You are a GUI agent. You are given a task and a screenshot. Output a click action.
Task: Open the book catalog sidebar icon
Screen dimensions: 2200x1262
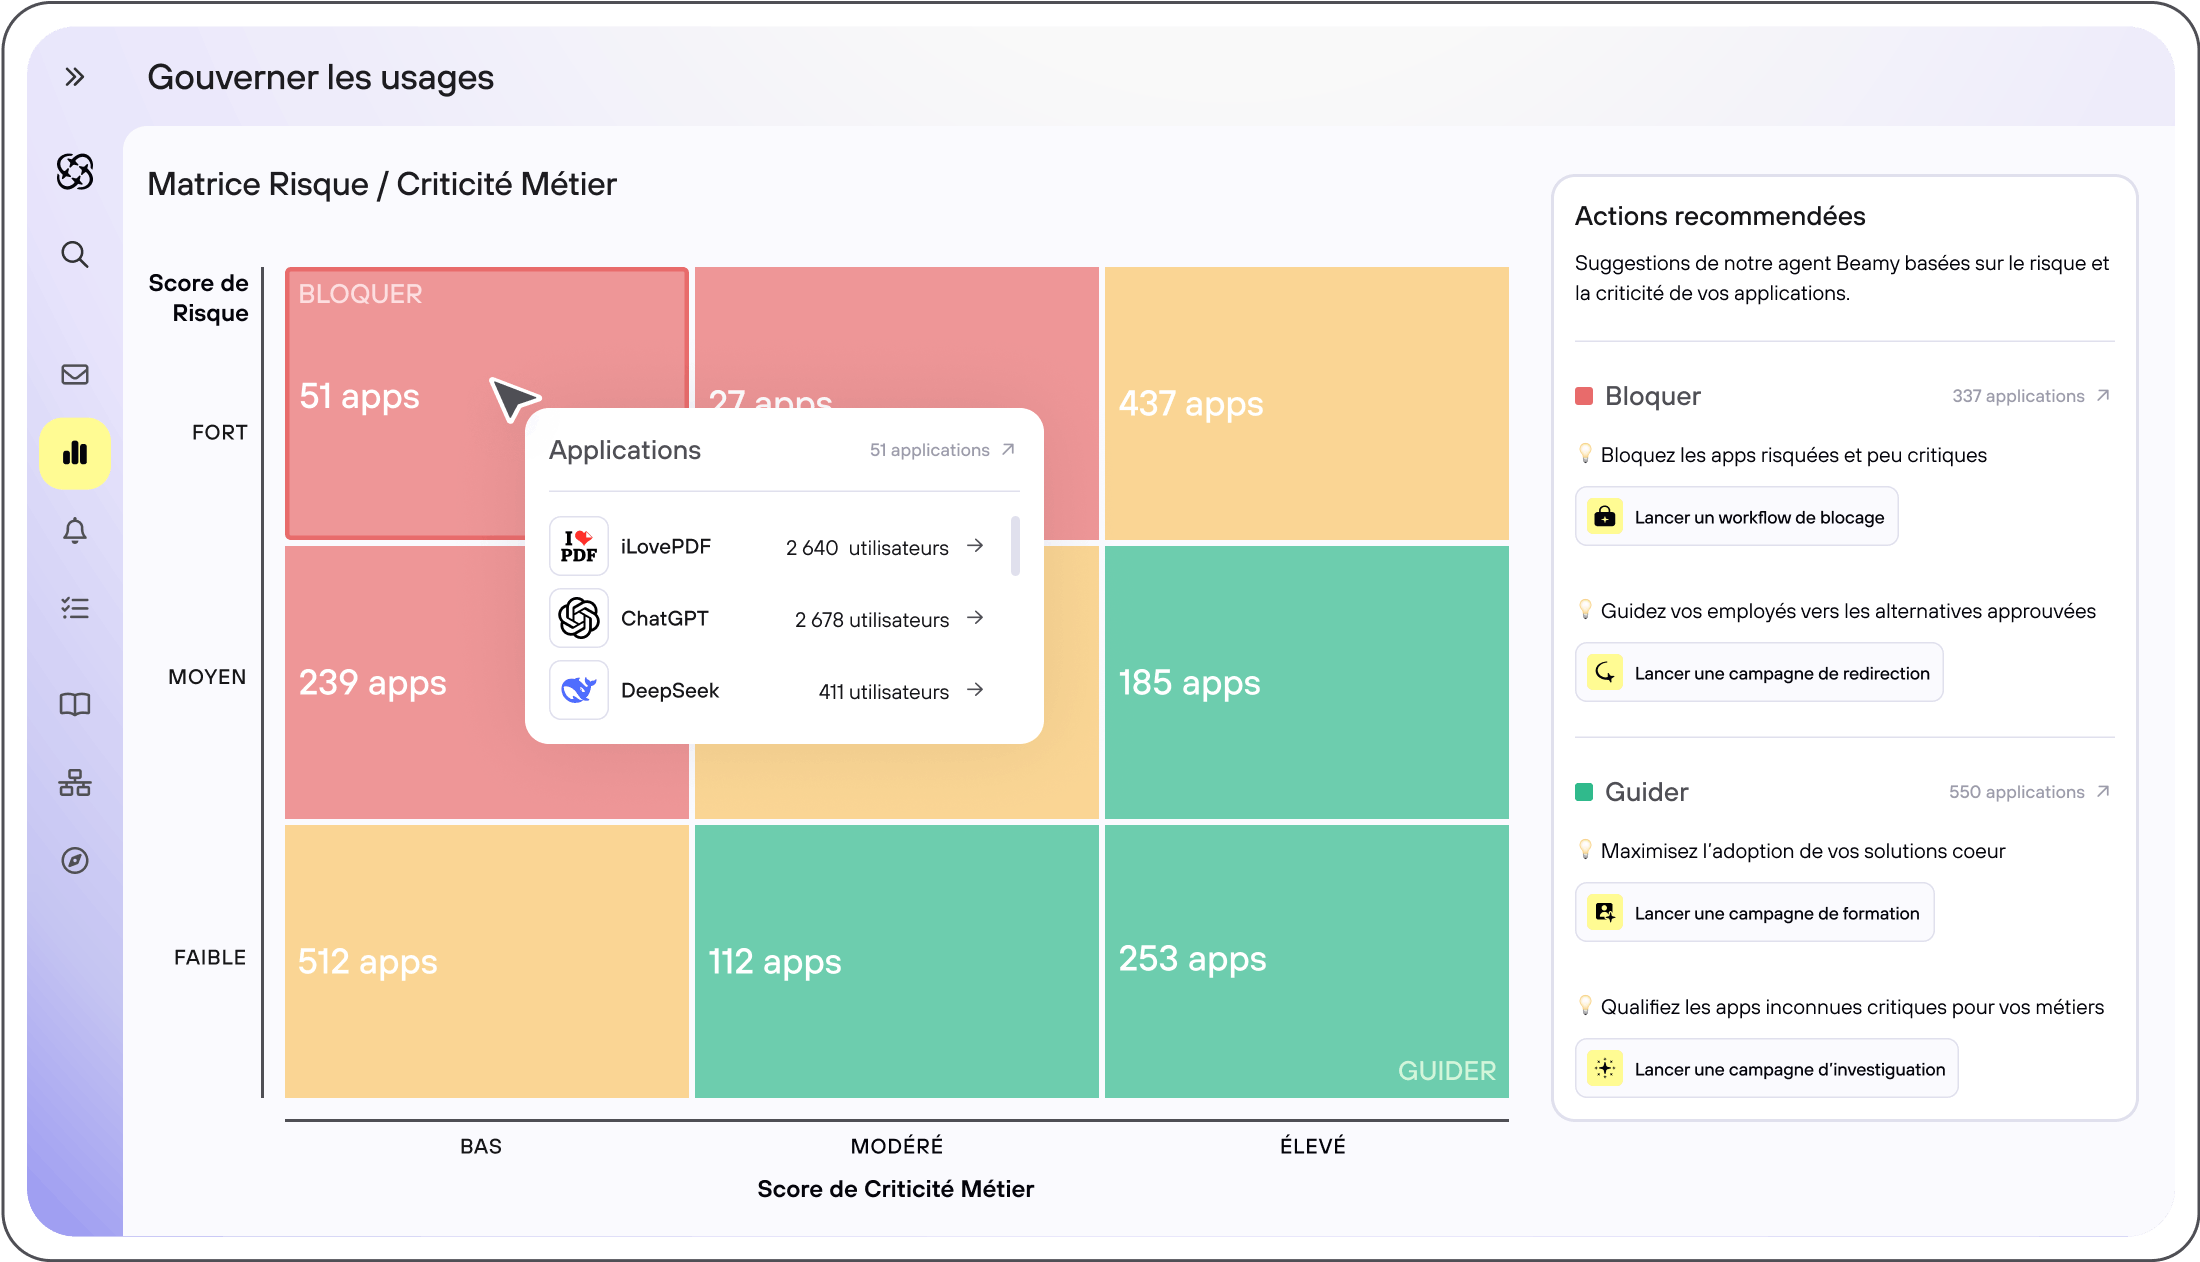(75, 704)
